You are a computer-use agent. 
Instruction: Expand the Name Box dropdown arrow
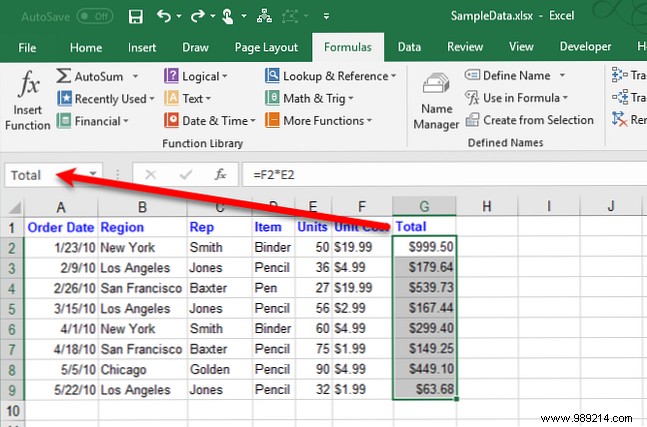point(93,175)
